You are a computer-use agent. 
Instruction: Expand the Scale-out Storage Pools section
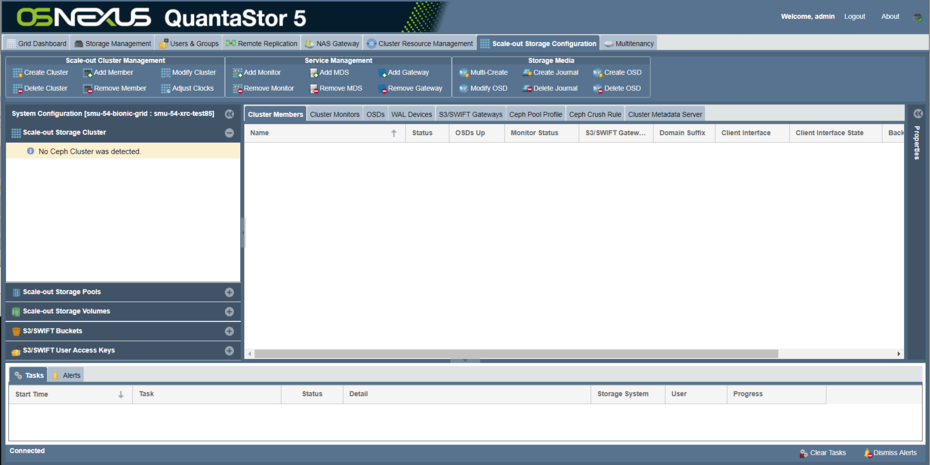coord(230,292)
